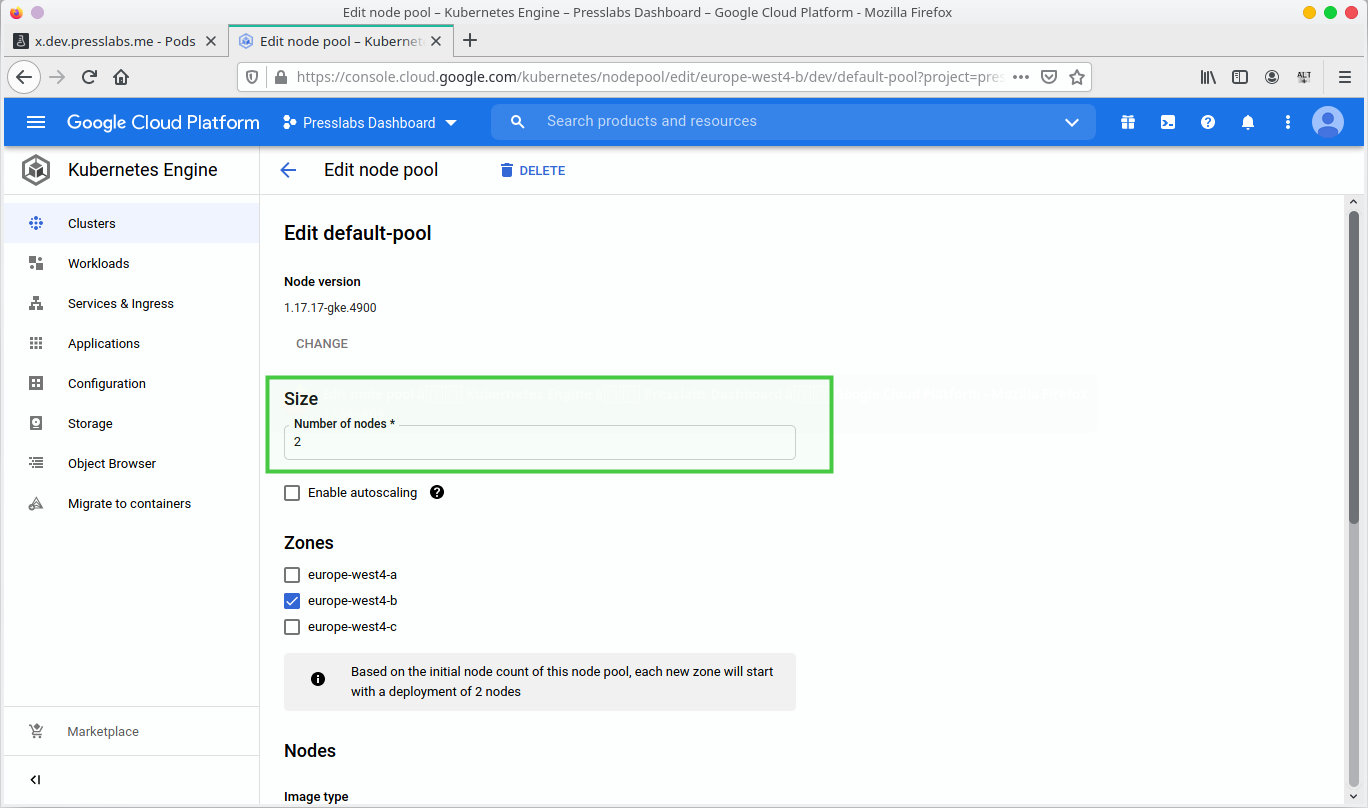Reload the page in Firefox
The width and height of the screenshot is (1368, 808).
[x=89, y=77]
